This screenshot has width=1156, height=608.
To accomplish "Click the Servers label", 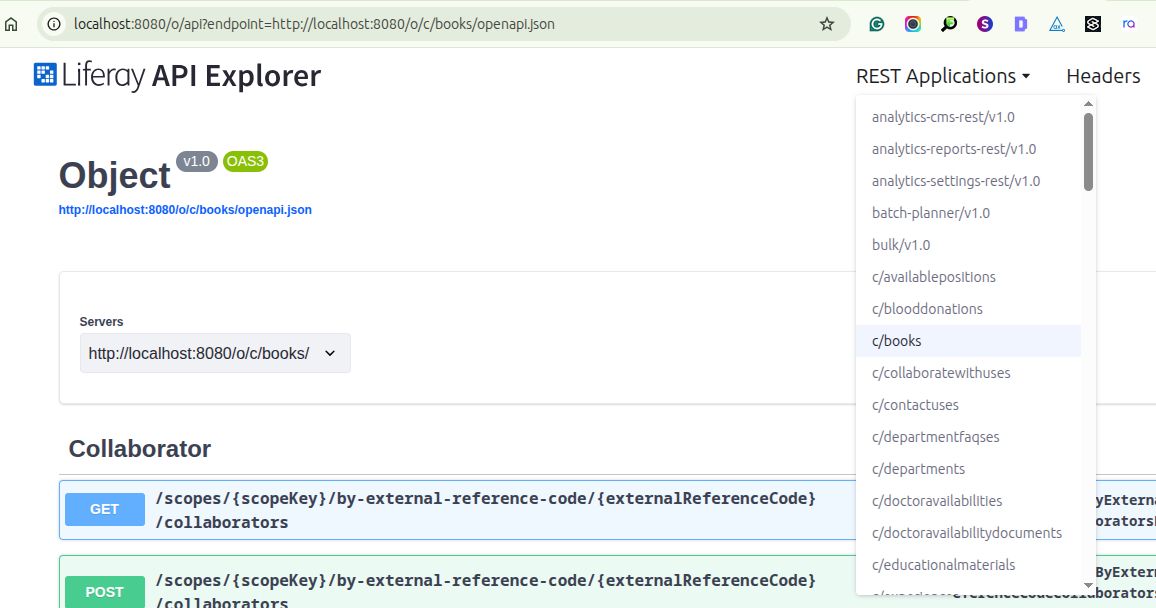I will pos(101,322).
